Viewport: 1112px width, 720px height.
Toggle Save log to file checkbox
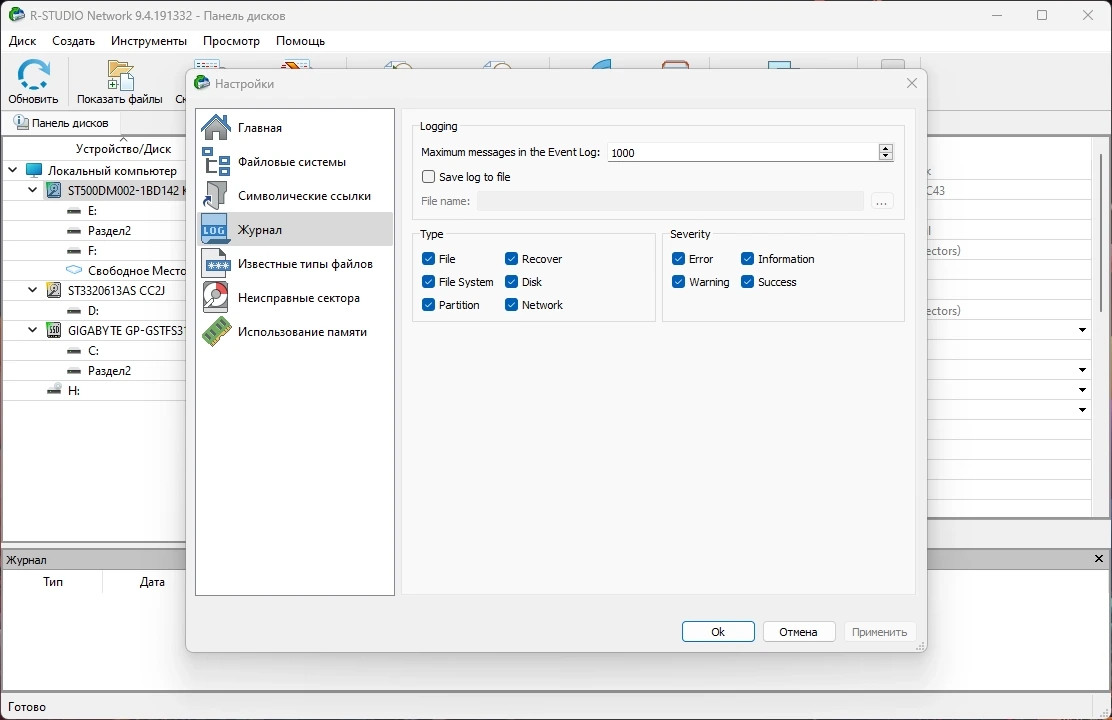(x=428, y=177)
